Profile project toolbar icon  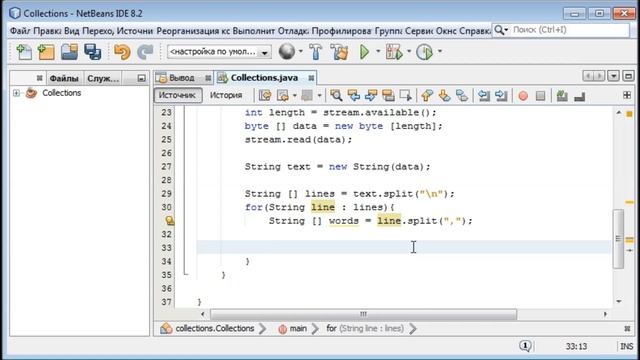click(424, 52)
